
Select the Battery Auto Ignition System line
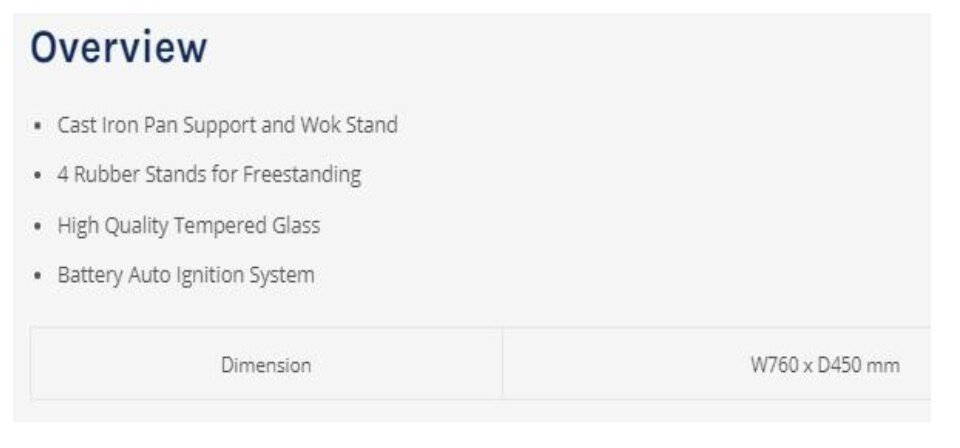click(x=186, y=275)
